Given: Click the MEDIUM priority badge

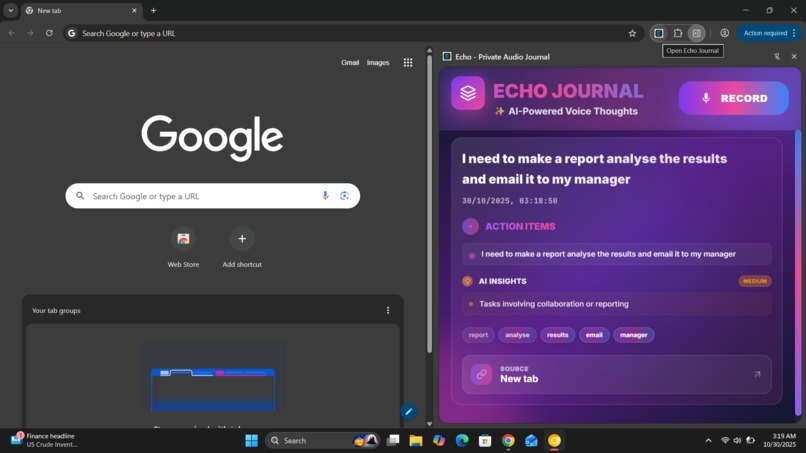Looking at the screenshot, I should 755,281.
